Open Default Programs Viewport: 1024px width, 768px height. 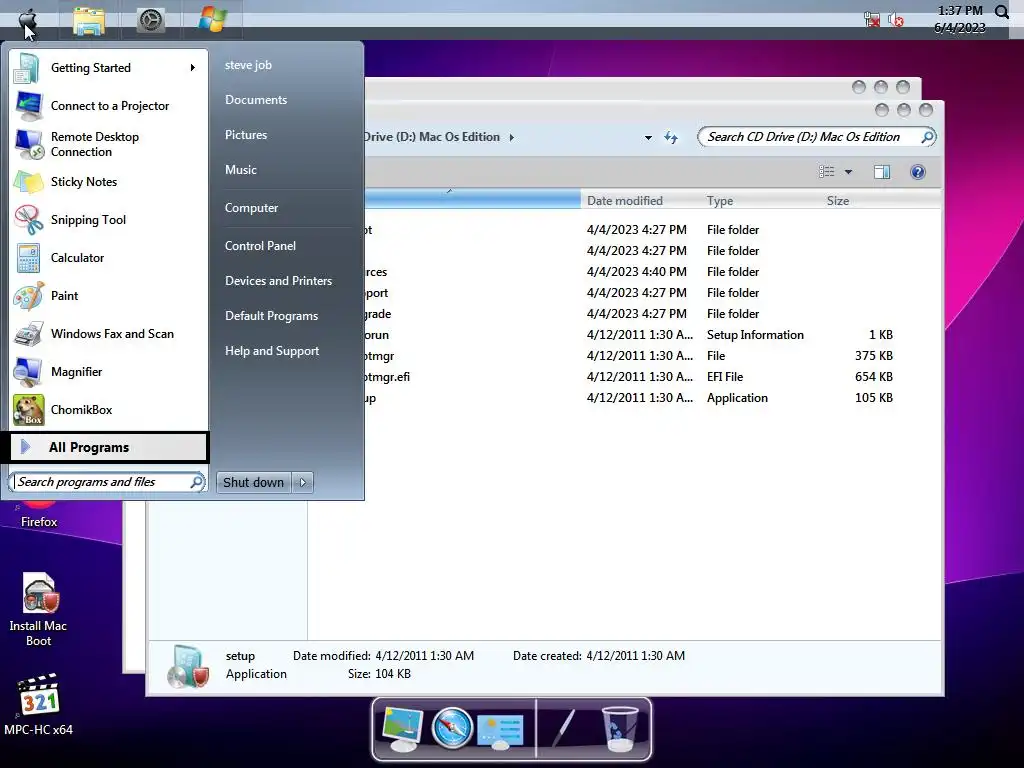(x=272, y=316)
